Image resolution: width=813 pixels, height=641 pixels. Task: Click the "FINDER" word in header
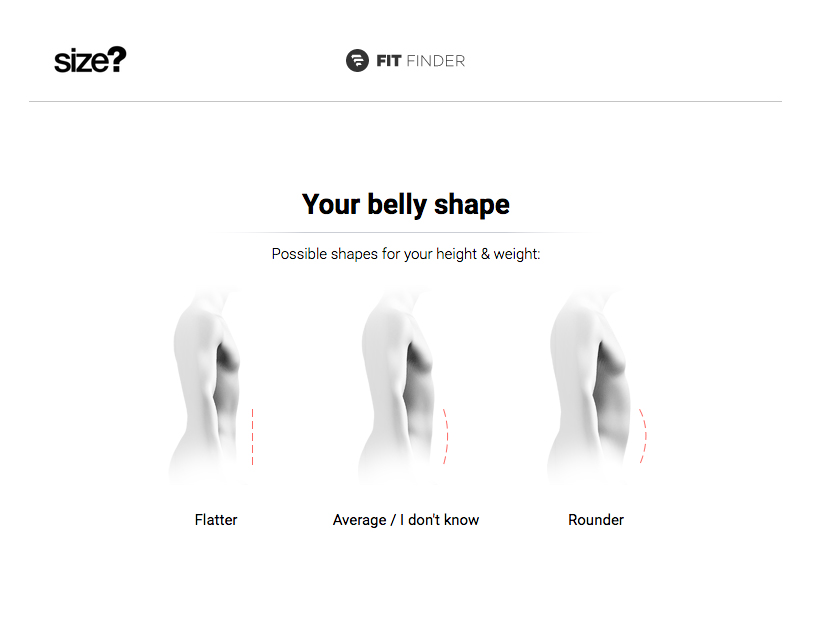436,61
